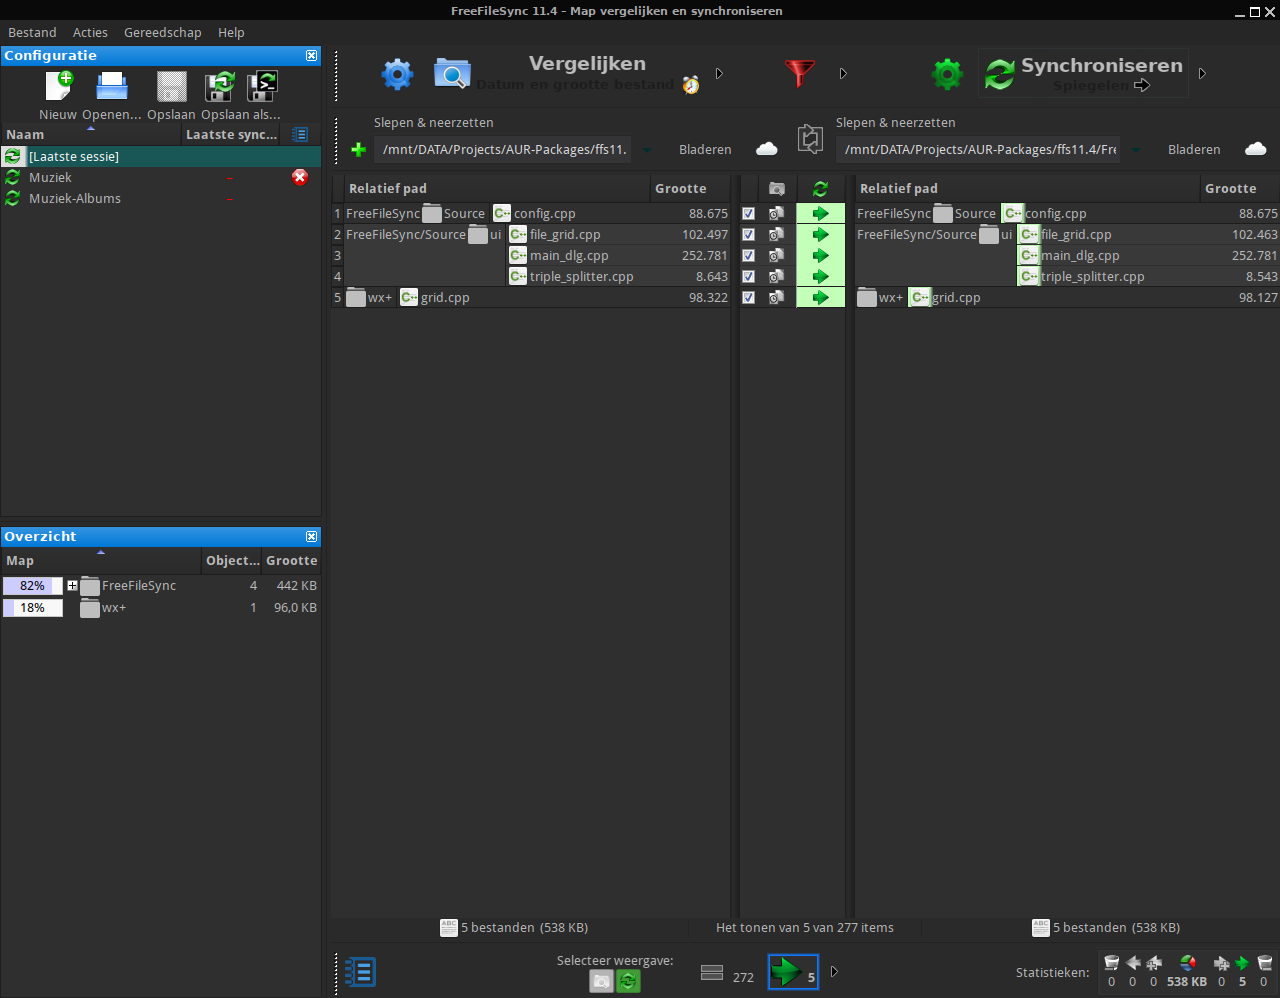Switch view to sync action button

pos(628,981)
